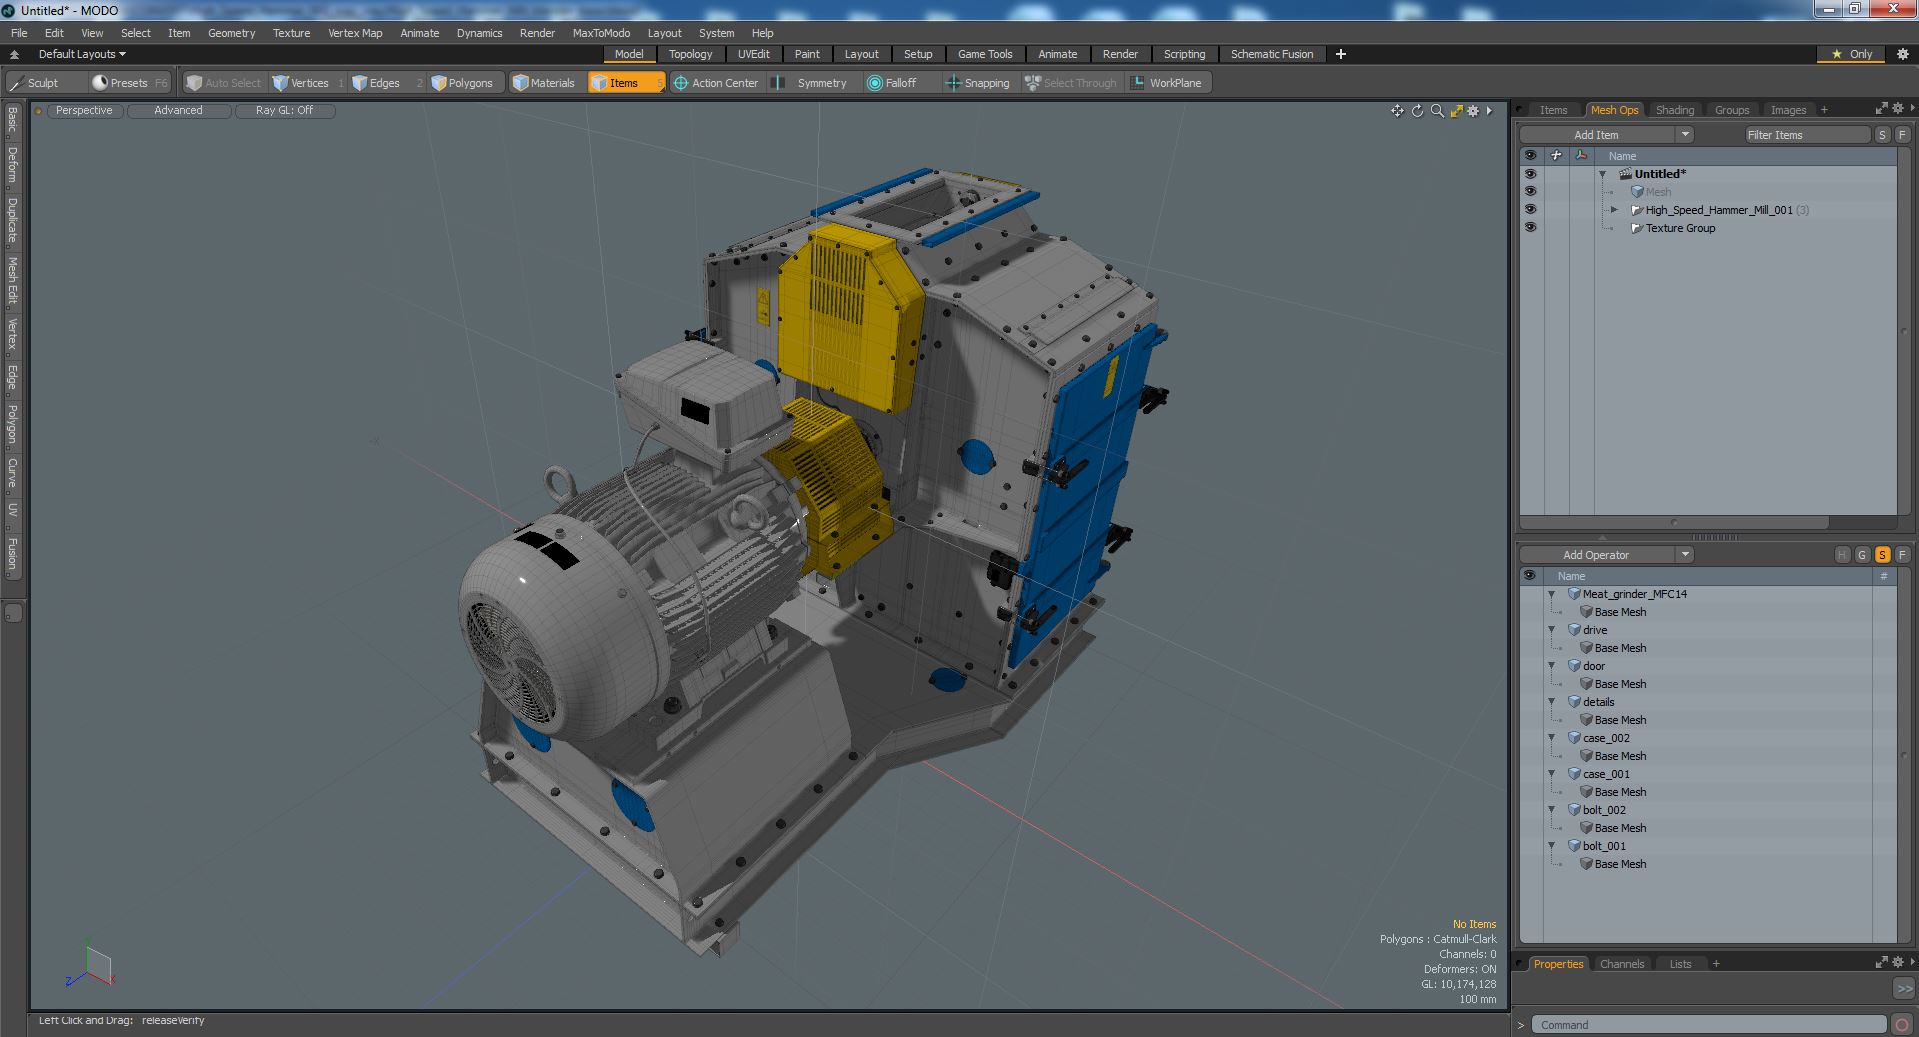Click the viewport maximize arrow icon
1919x1037 pixels.
[1456, 111]
